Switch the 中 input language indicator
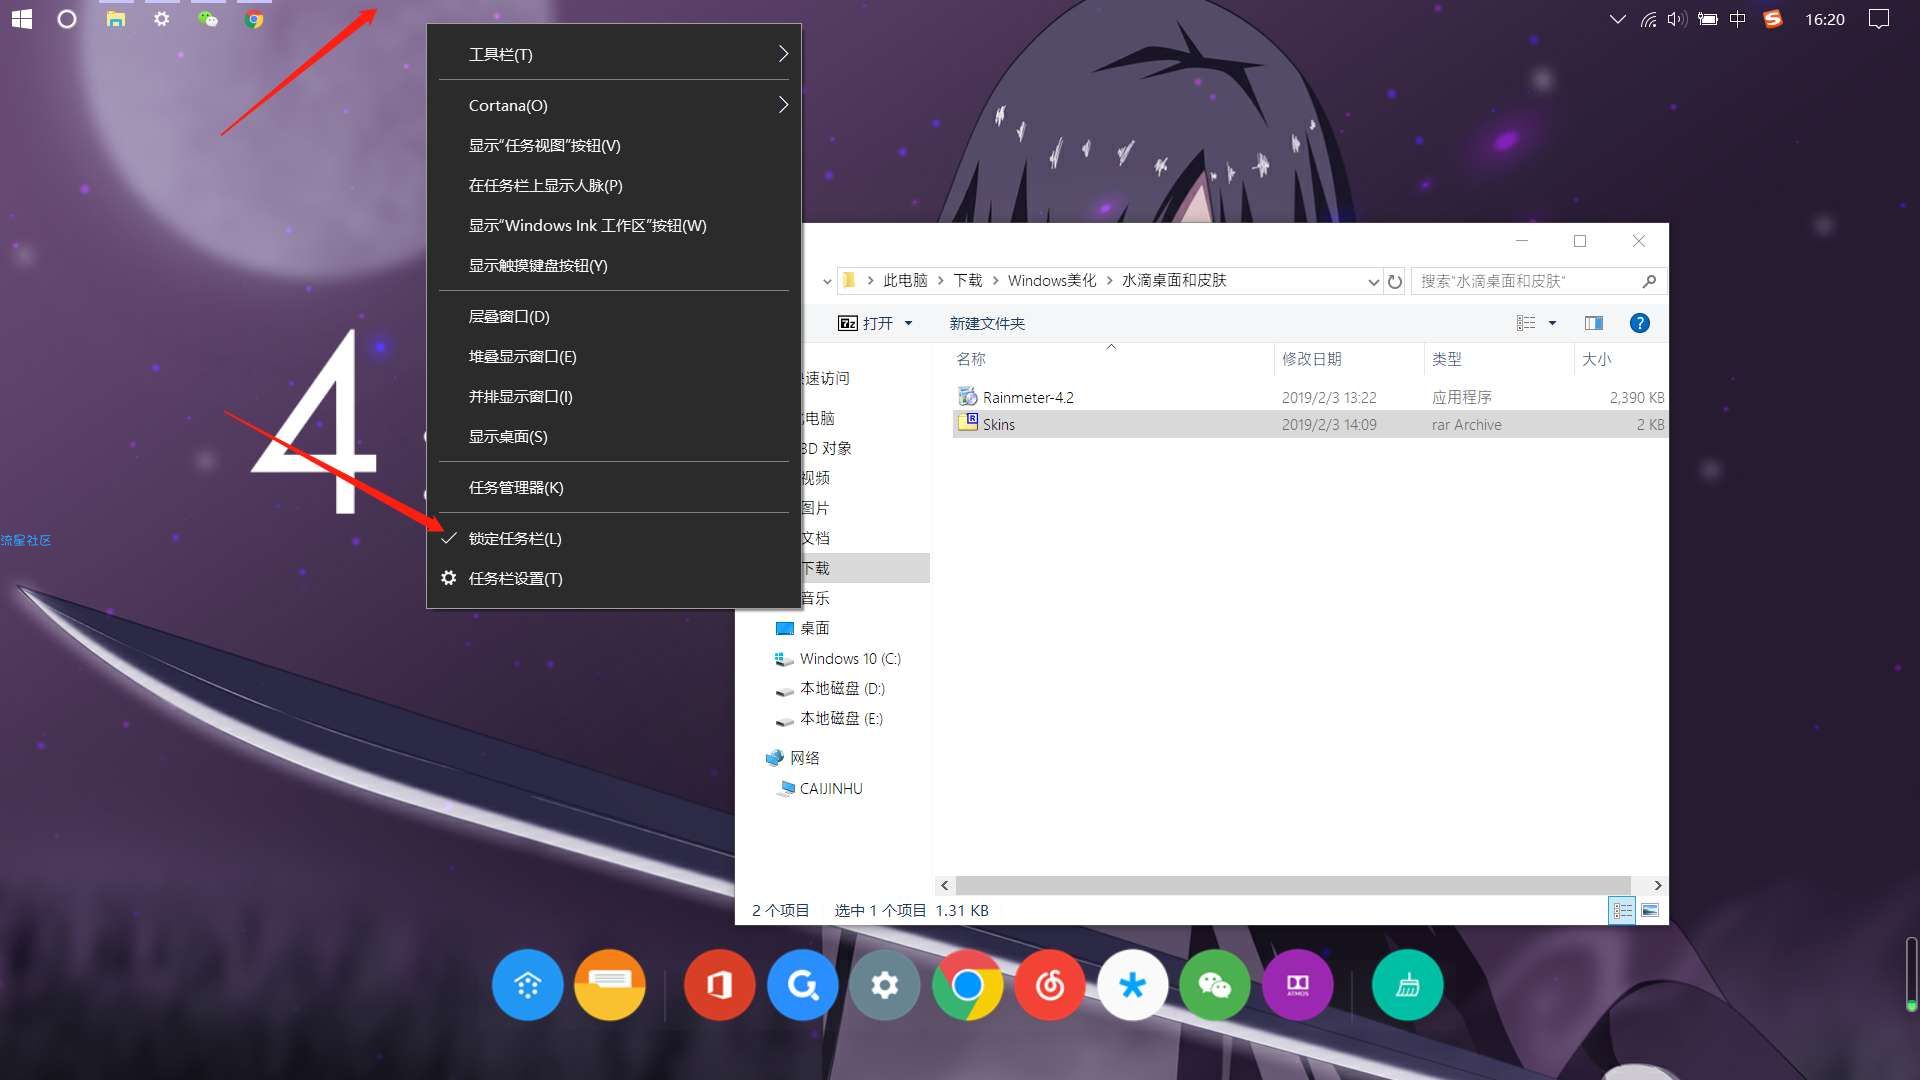 pos(1737,19)
